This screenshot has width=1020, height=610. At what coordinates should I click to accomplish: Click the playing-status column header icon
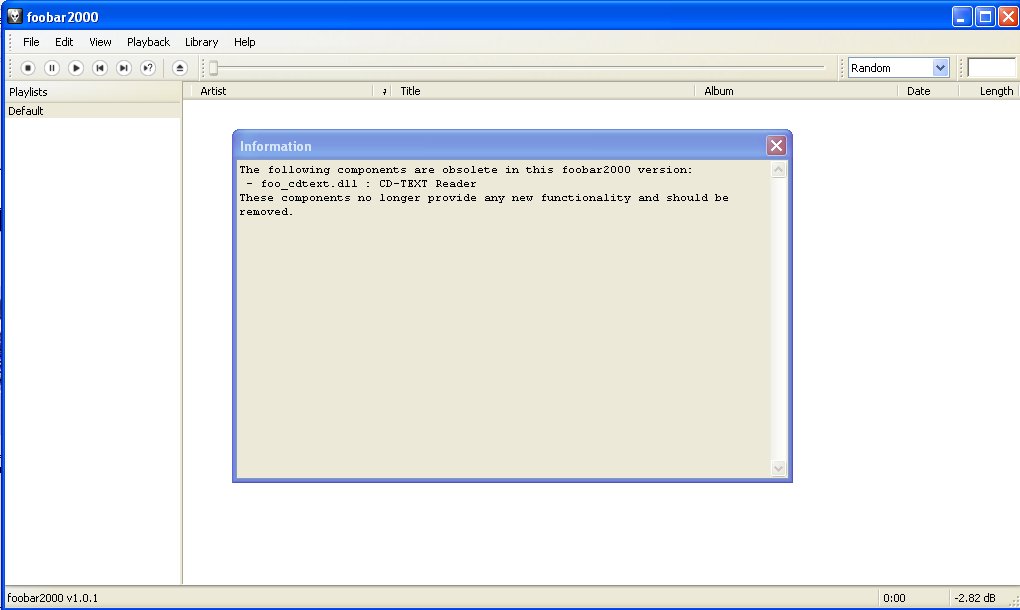[x=384, y=91]
